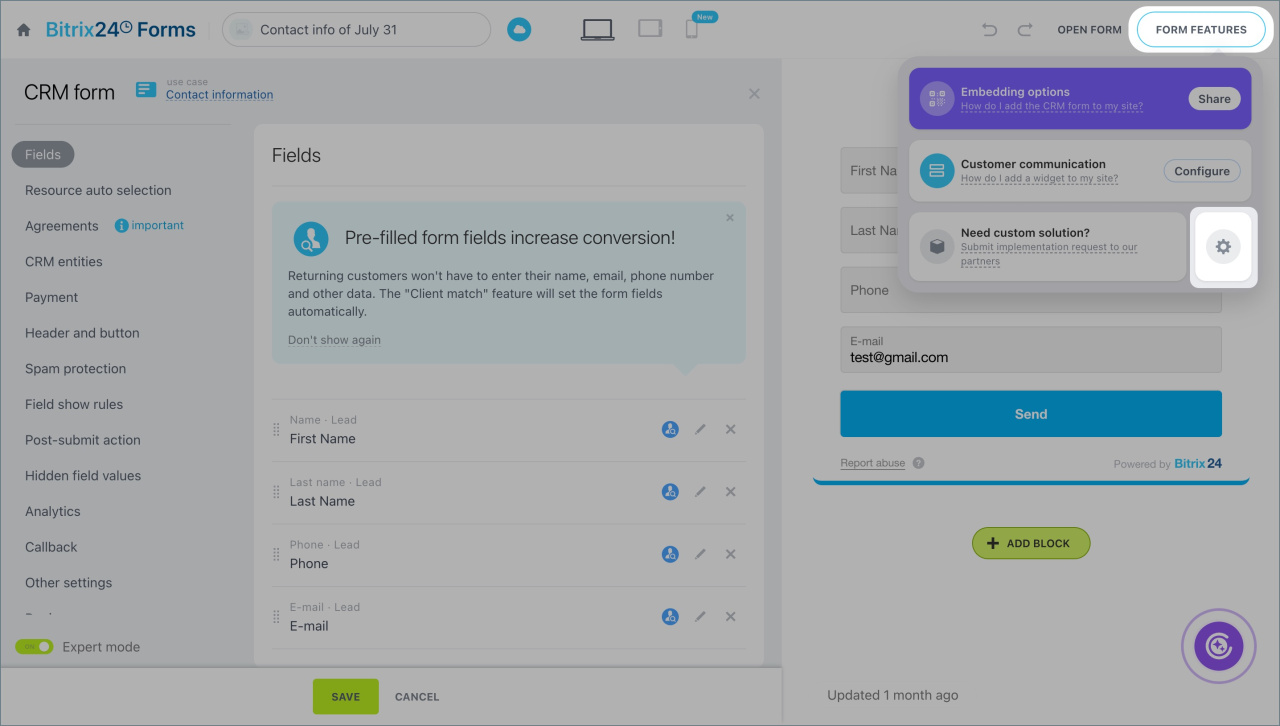Open the Spam protection section
1280x726 pixels.
(x=76, y=369)
